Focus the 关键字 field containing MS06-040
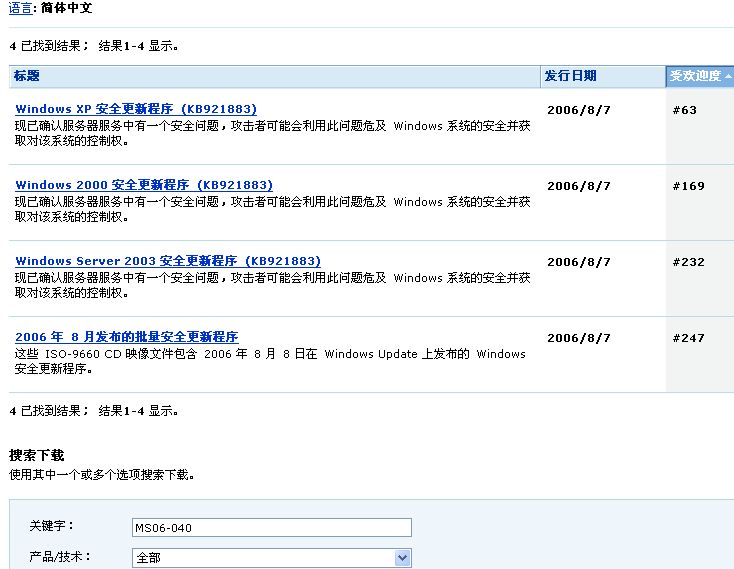Screen dimensions: 734x569 (x=272, y=527)
